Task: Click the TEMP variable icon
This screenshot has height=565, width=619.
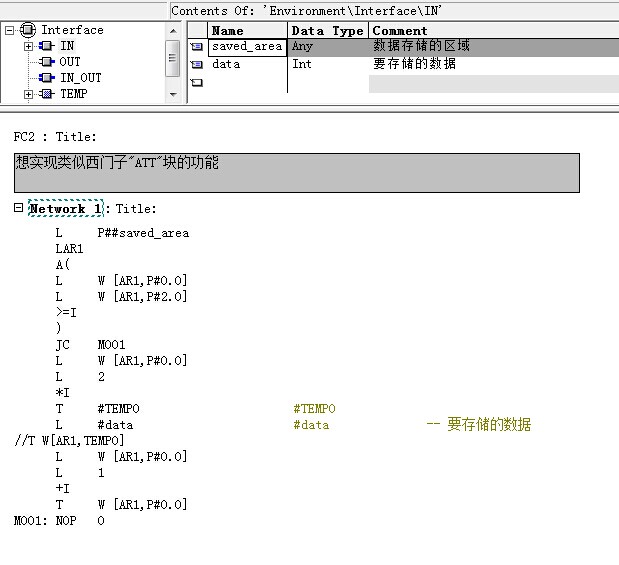Action: click(x=46, y=94)
